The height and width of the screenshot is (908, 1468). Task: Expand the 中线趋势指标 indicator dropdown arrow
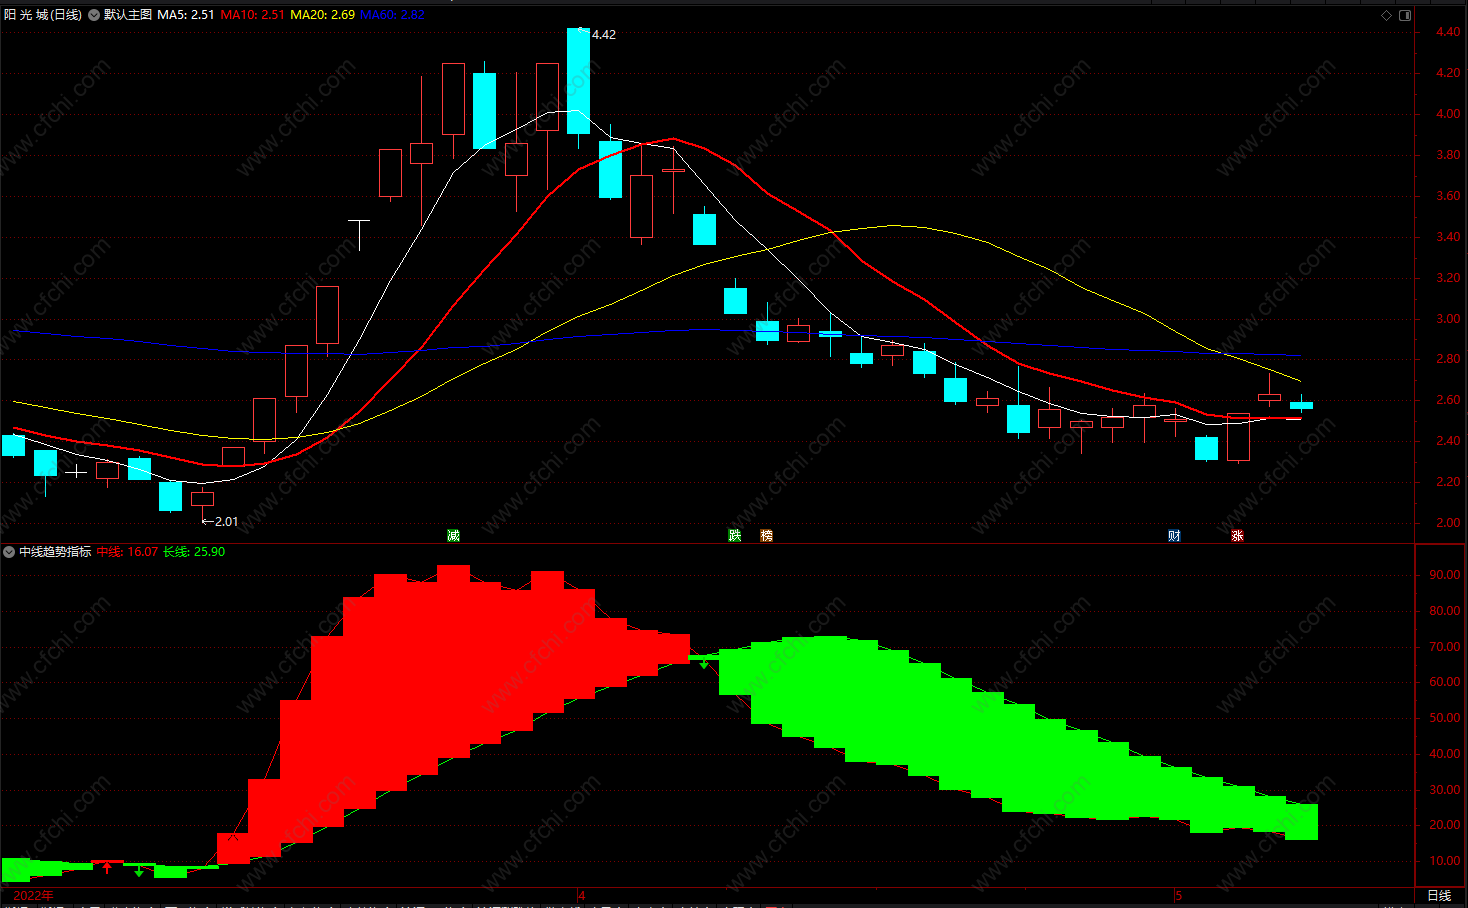[x=9, y=552]
